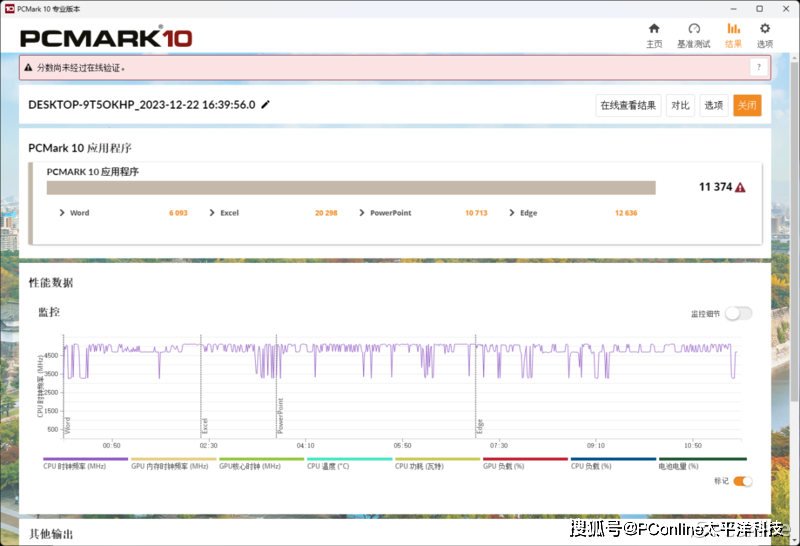
Task: Select CPU 功耗 (瓦特) legend
Action: coord(437,463)
